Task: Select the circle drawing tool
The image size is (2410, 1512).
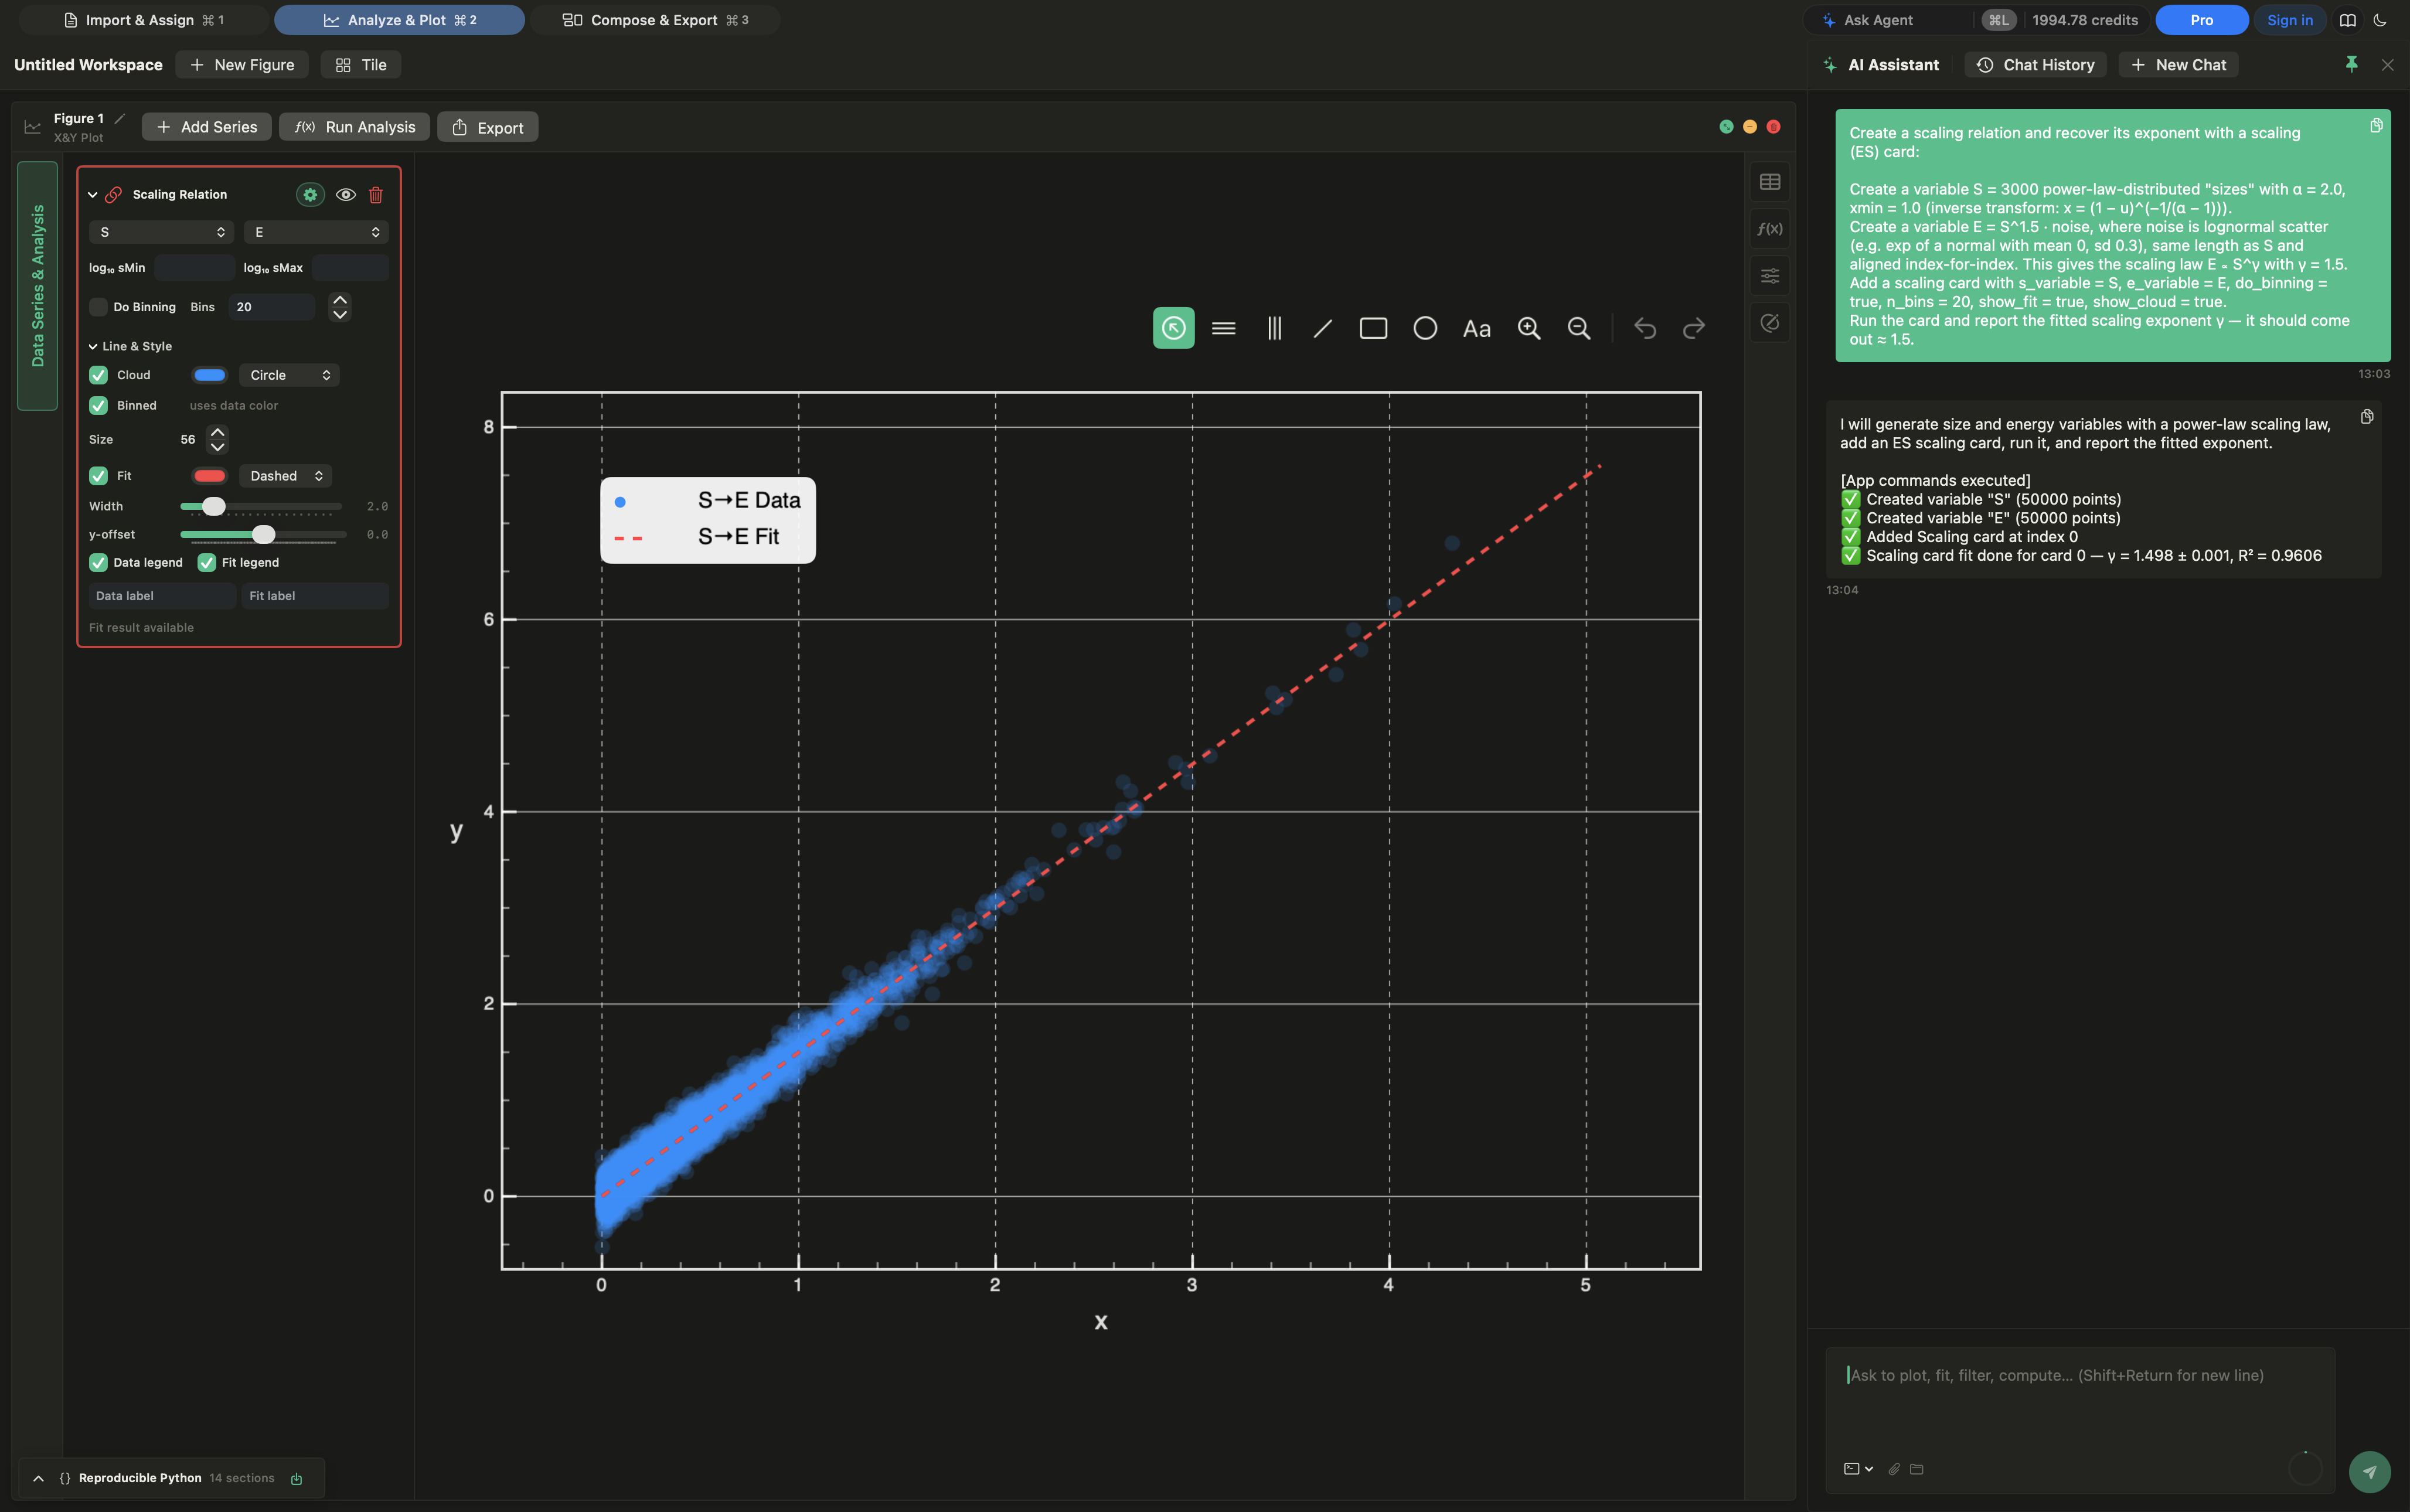Action: (1425, 328)
